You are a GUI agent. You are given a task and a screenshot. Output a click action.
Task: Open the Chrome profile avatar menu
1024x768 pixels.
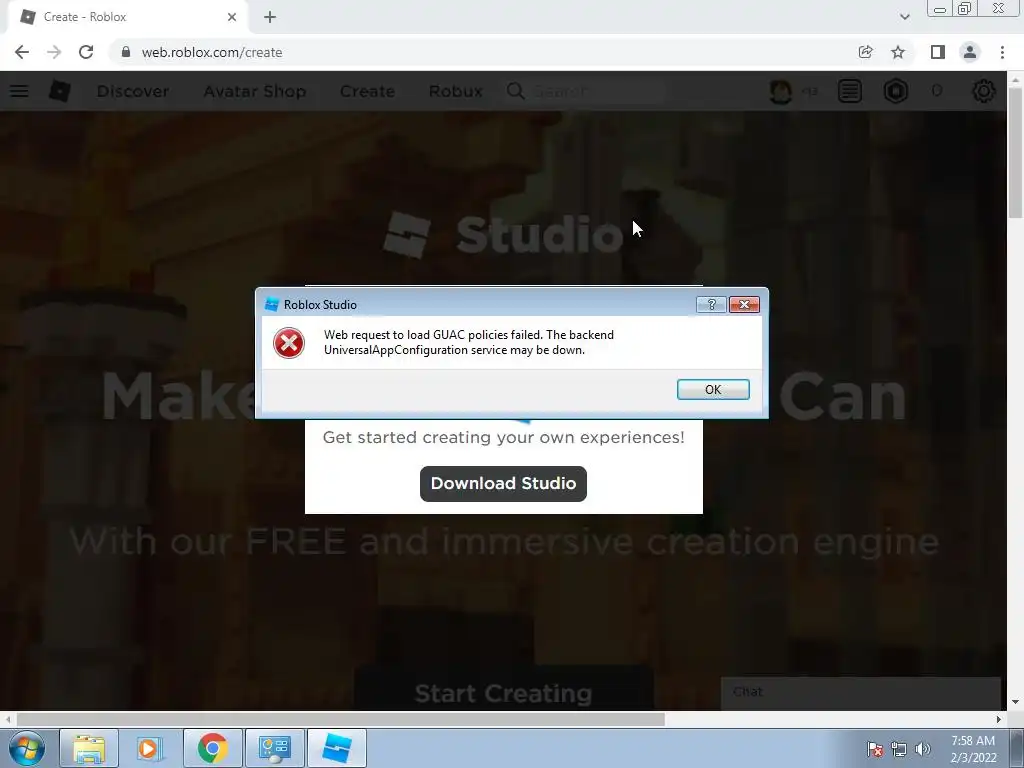pos(970,52)
